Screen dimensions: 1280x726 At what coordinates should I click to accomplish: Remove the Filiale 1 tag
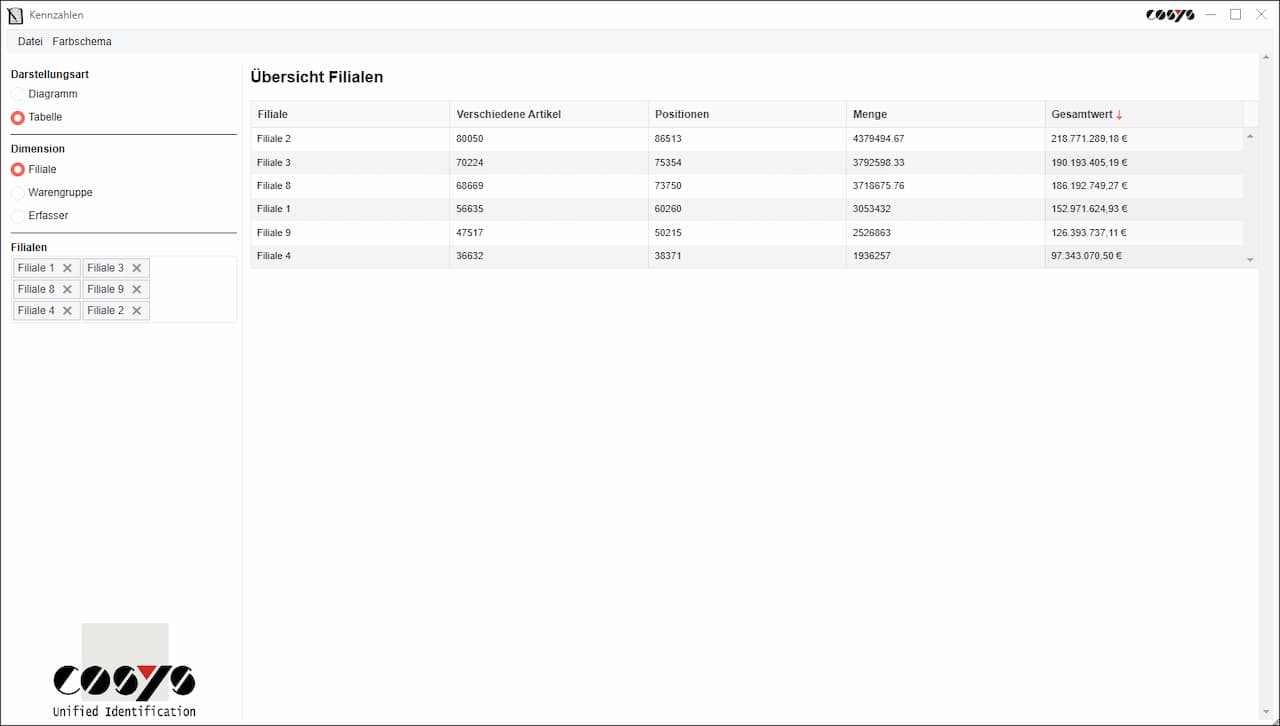pos(67,268)
